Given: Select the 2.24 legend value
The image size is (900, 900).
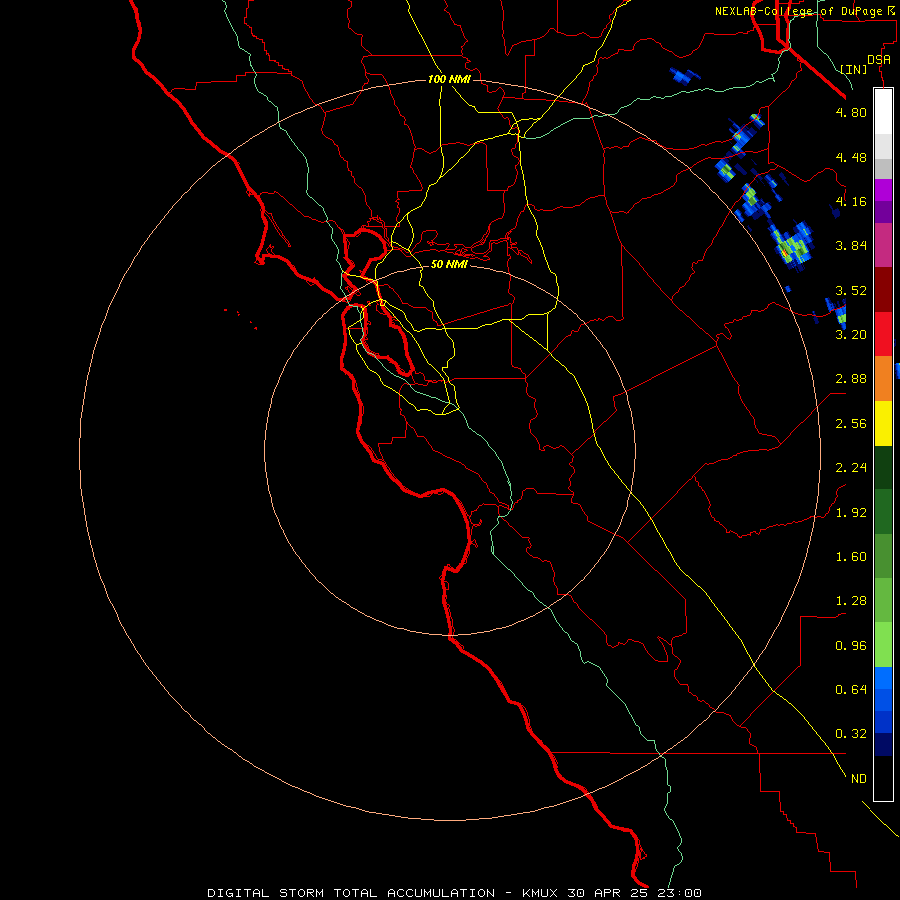Looking at the screenshot, I should [x=851, y=468].
